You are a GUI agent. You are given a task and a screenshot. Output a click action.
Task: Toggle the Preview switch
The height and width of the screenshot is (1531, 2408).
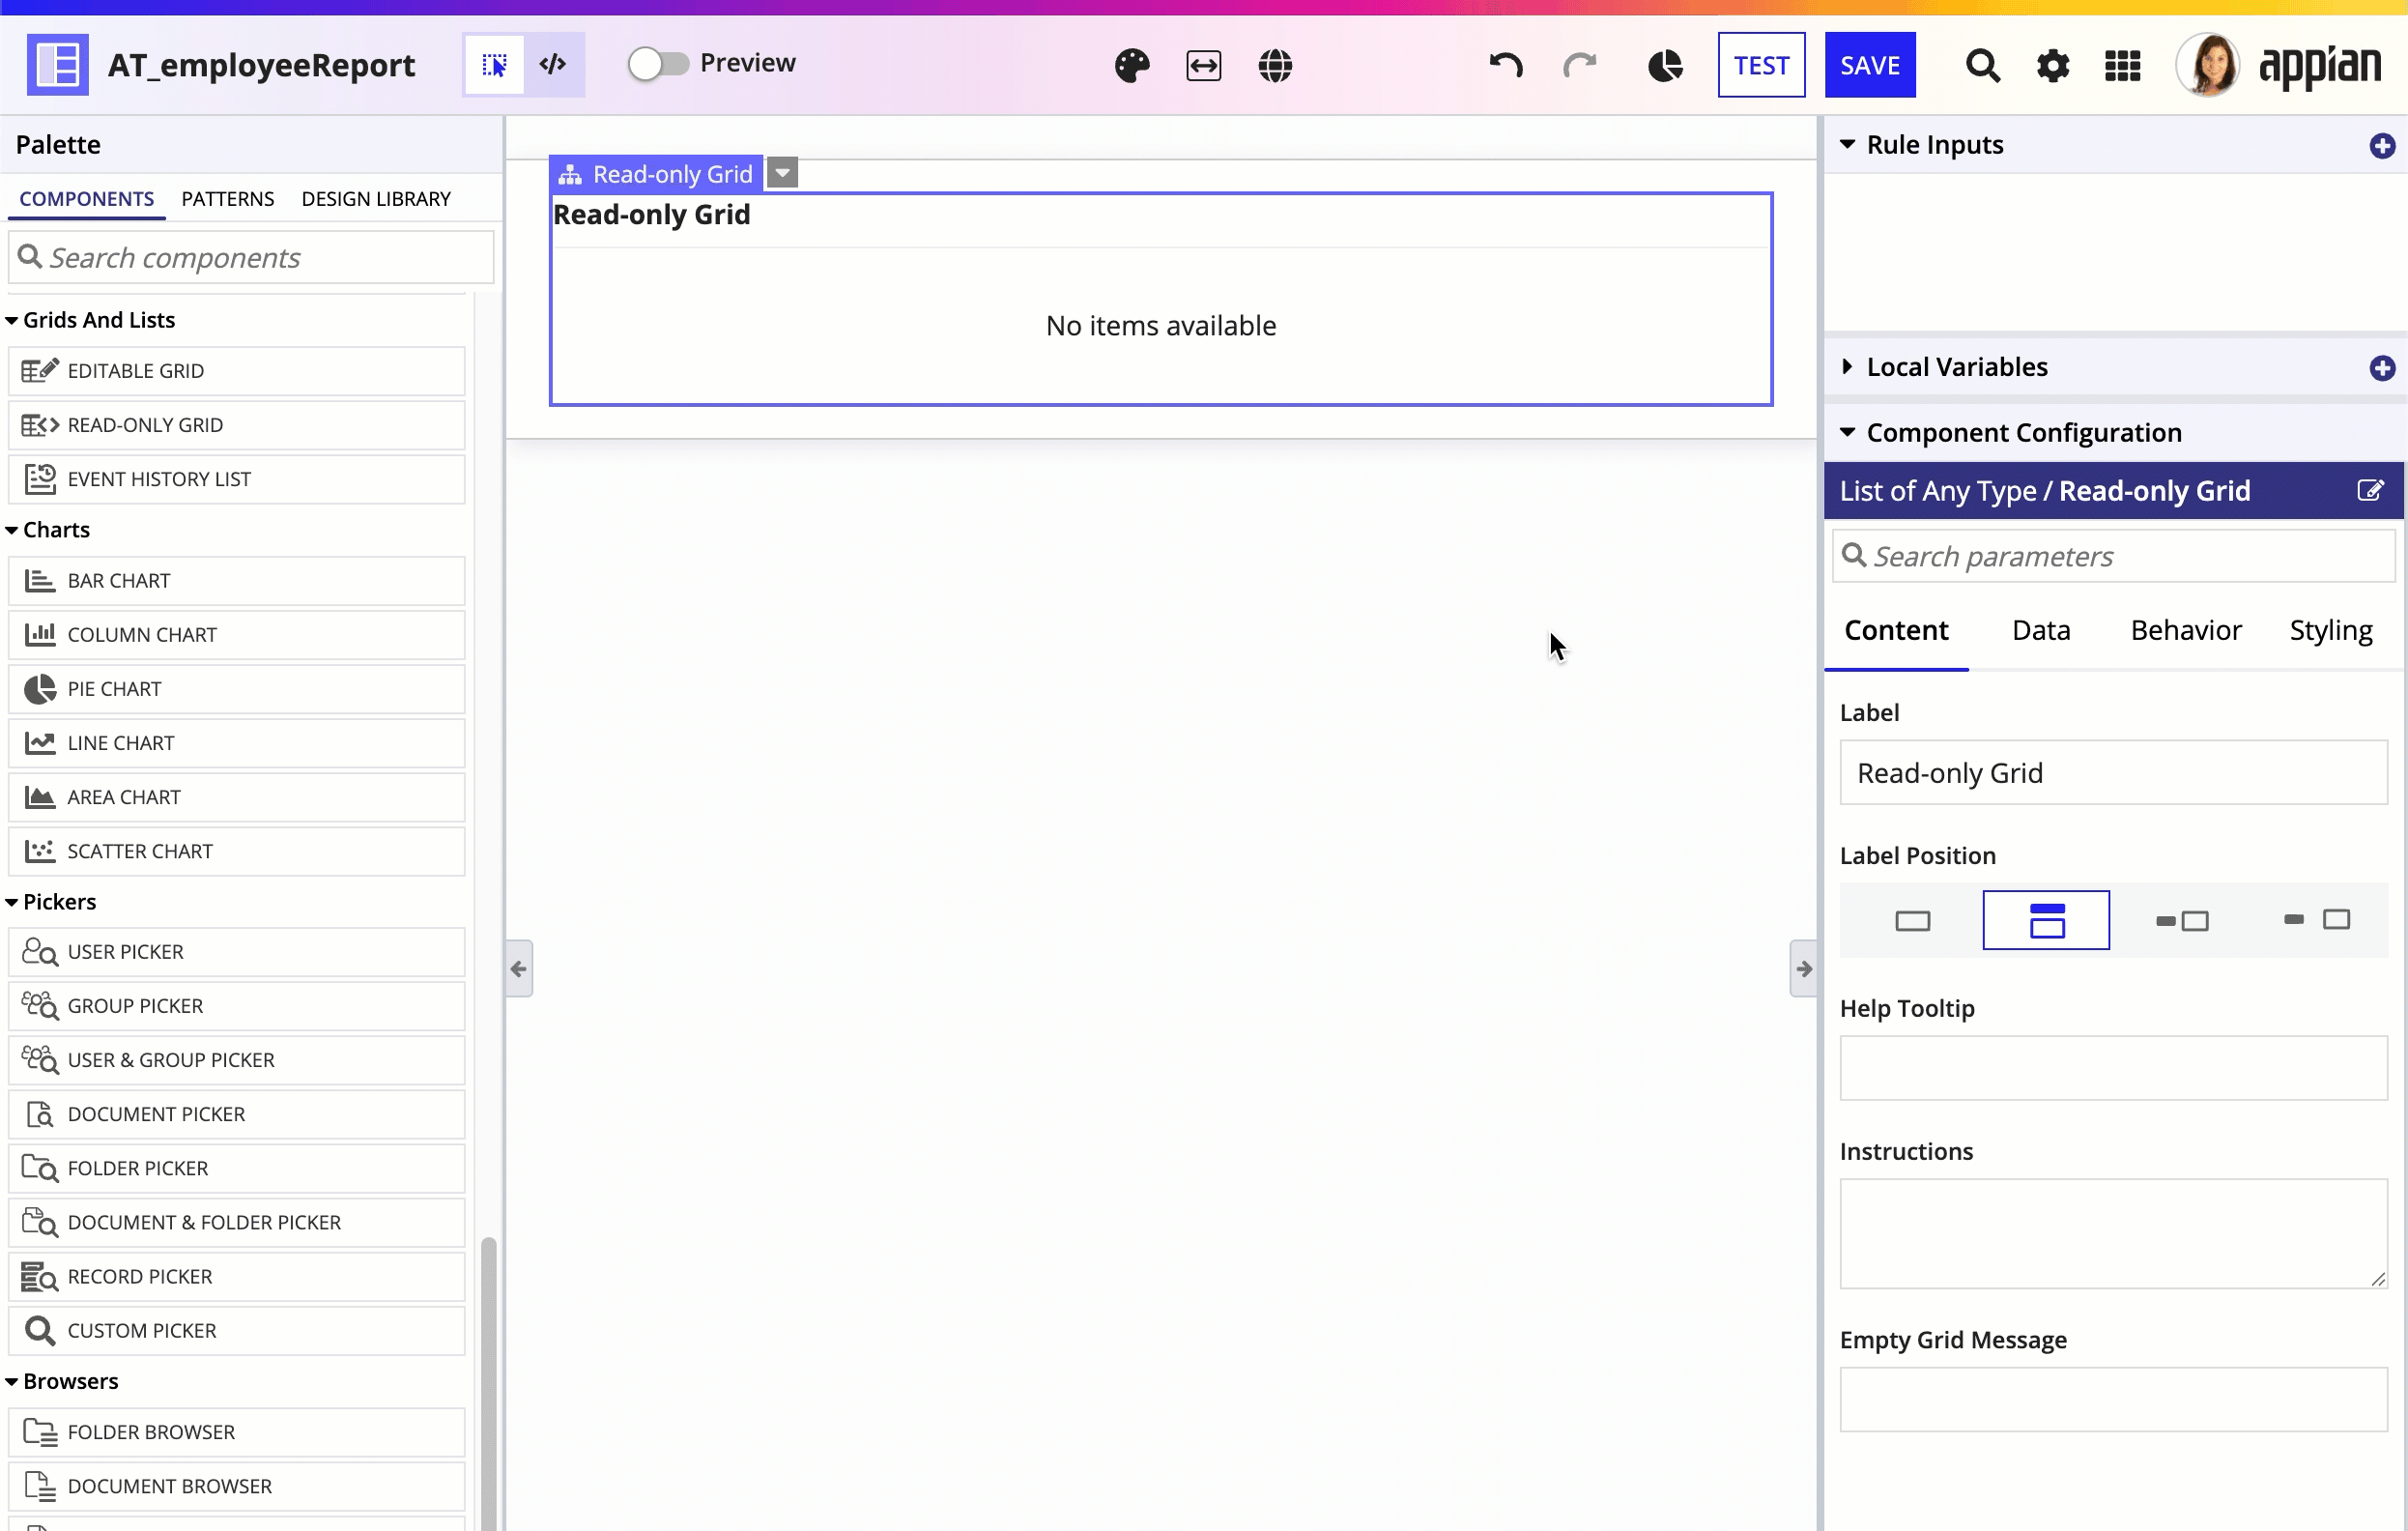(658, 64)
